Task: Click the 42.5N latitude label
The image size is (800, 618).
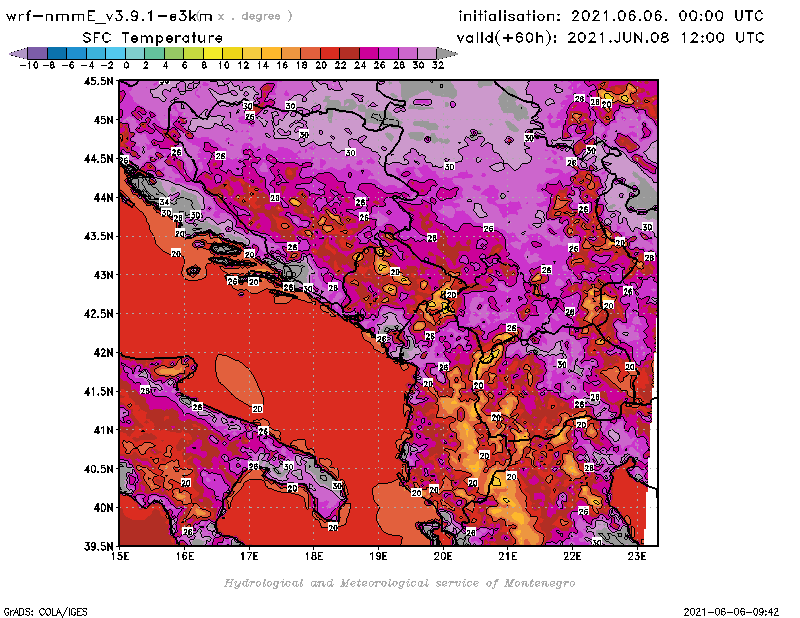Action: pyautogui.click(x=98, y=314)
